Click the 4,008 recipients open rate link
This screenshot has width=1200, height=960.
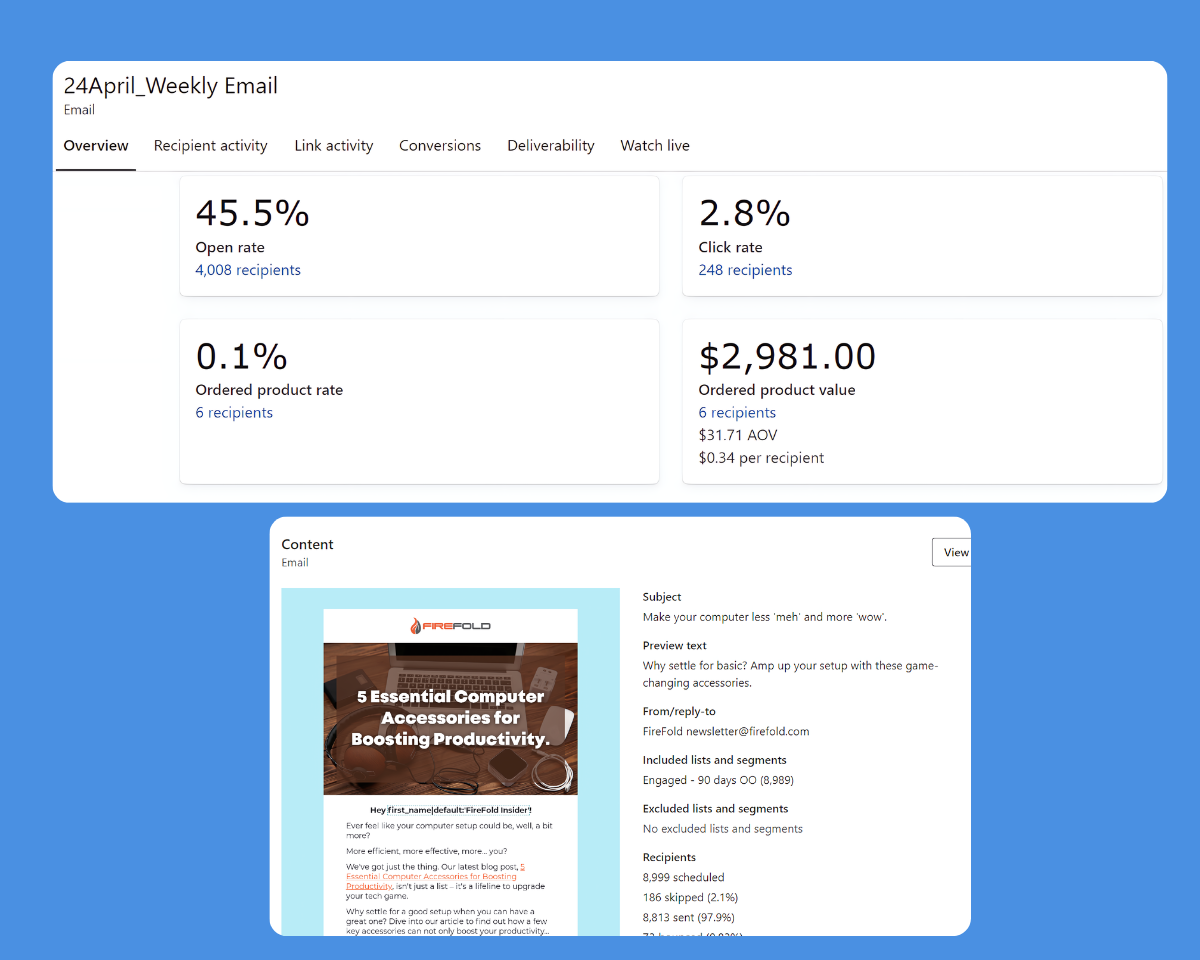coord(248,270)
